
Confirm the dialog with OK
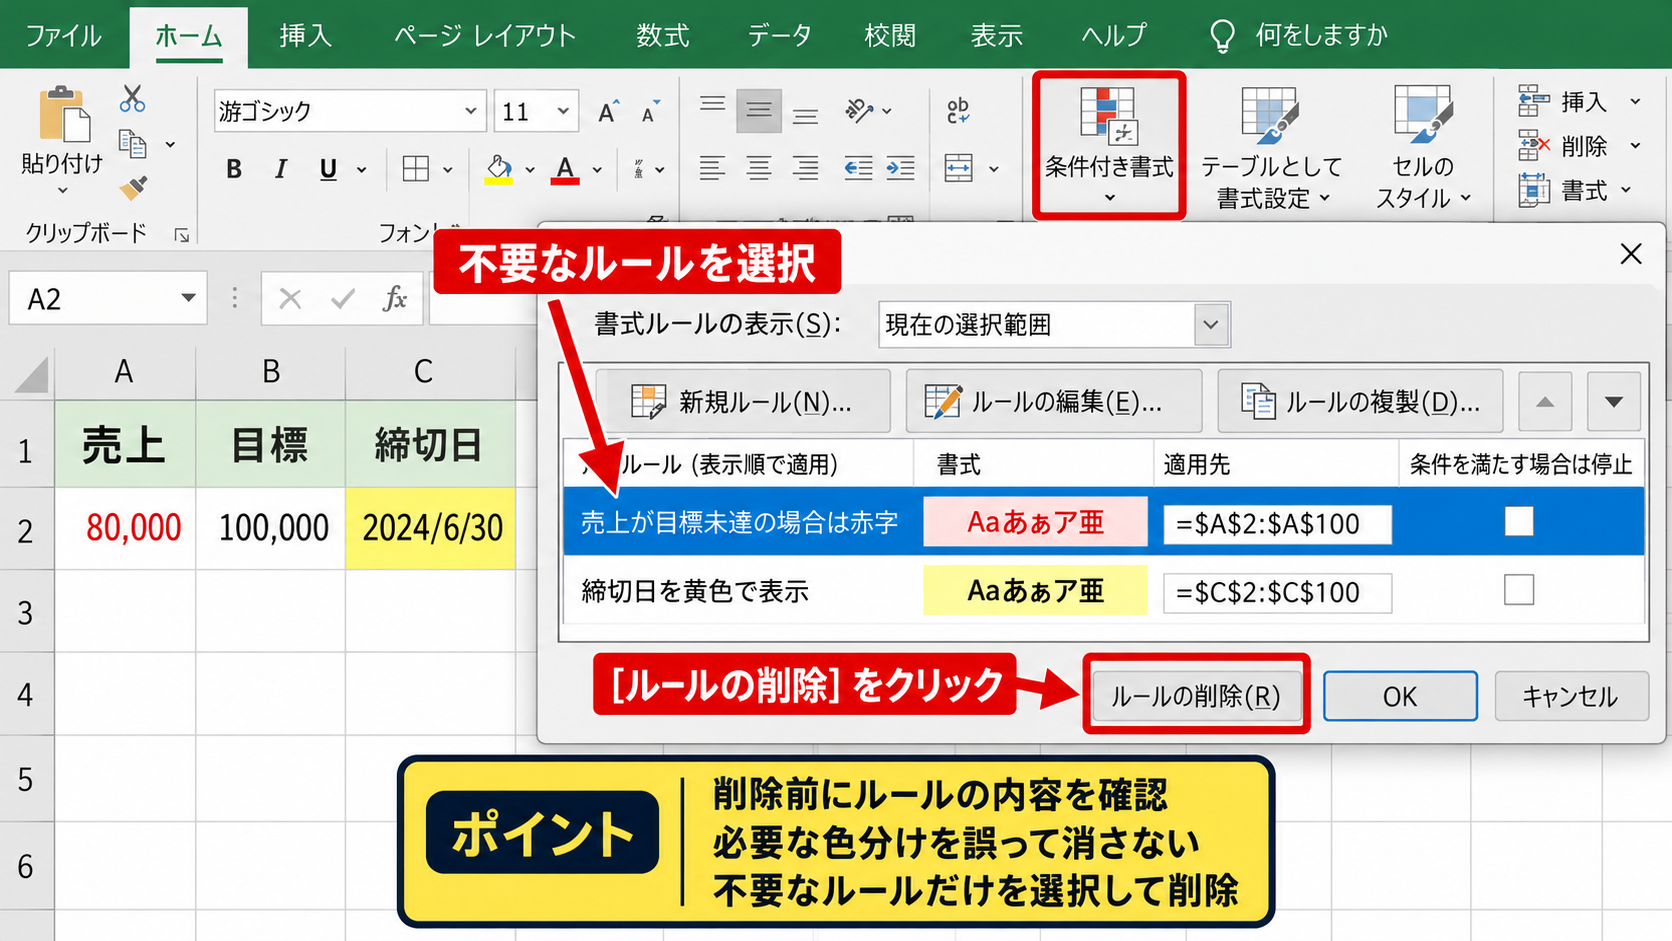(1400, 696)
